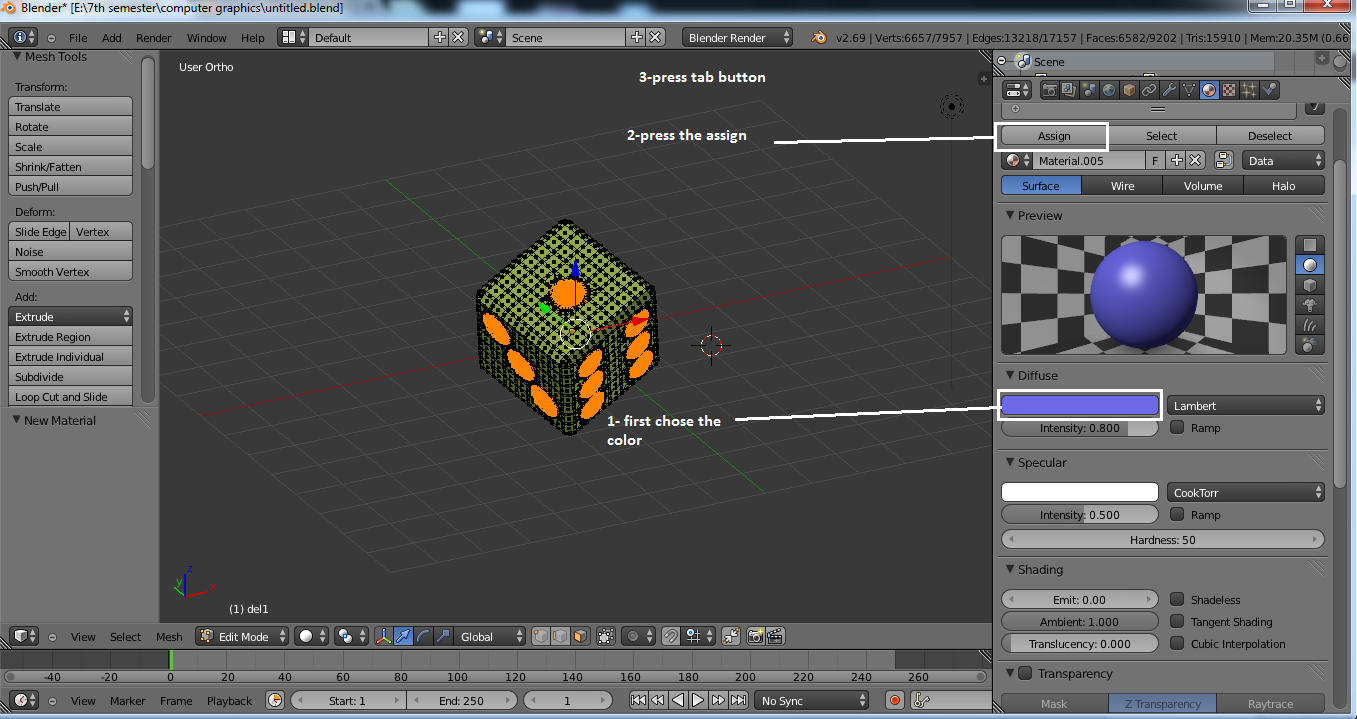Open the Object properties cube icon
This screenshot has height=719, width=1357.
coord(1130,90)
